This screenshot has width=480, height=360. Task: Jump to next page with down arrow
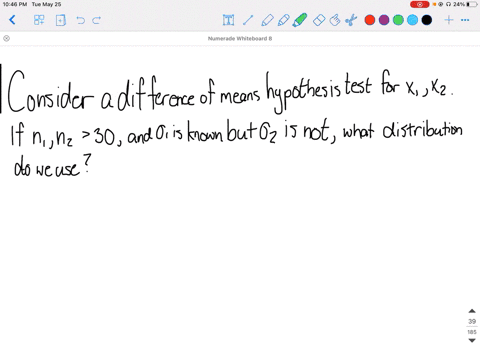472,340
